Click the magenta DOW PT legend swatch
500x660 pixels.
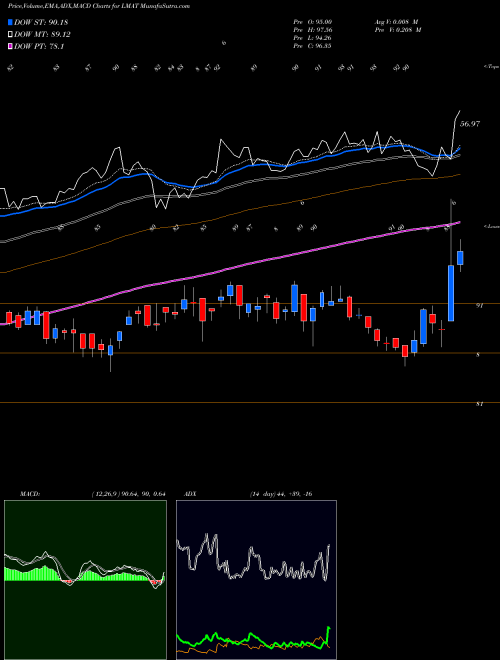pyautogui.click(x=11, y=46)
